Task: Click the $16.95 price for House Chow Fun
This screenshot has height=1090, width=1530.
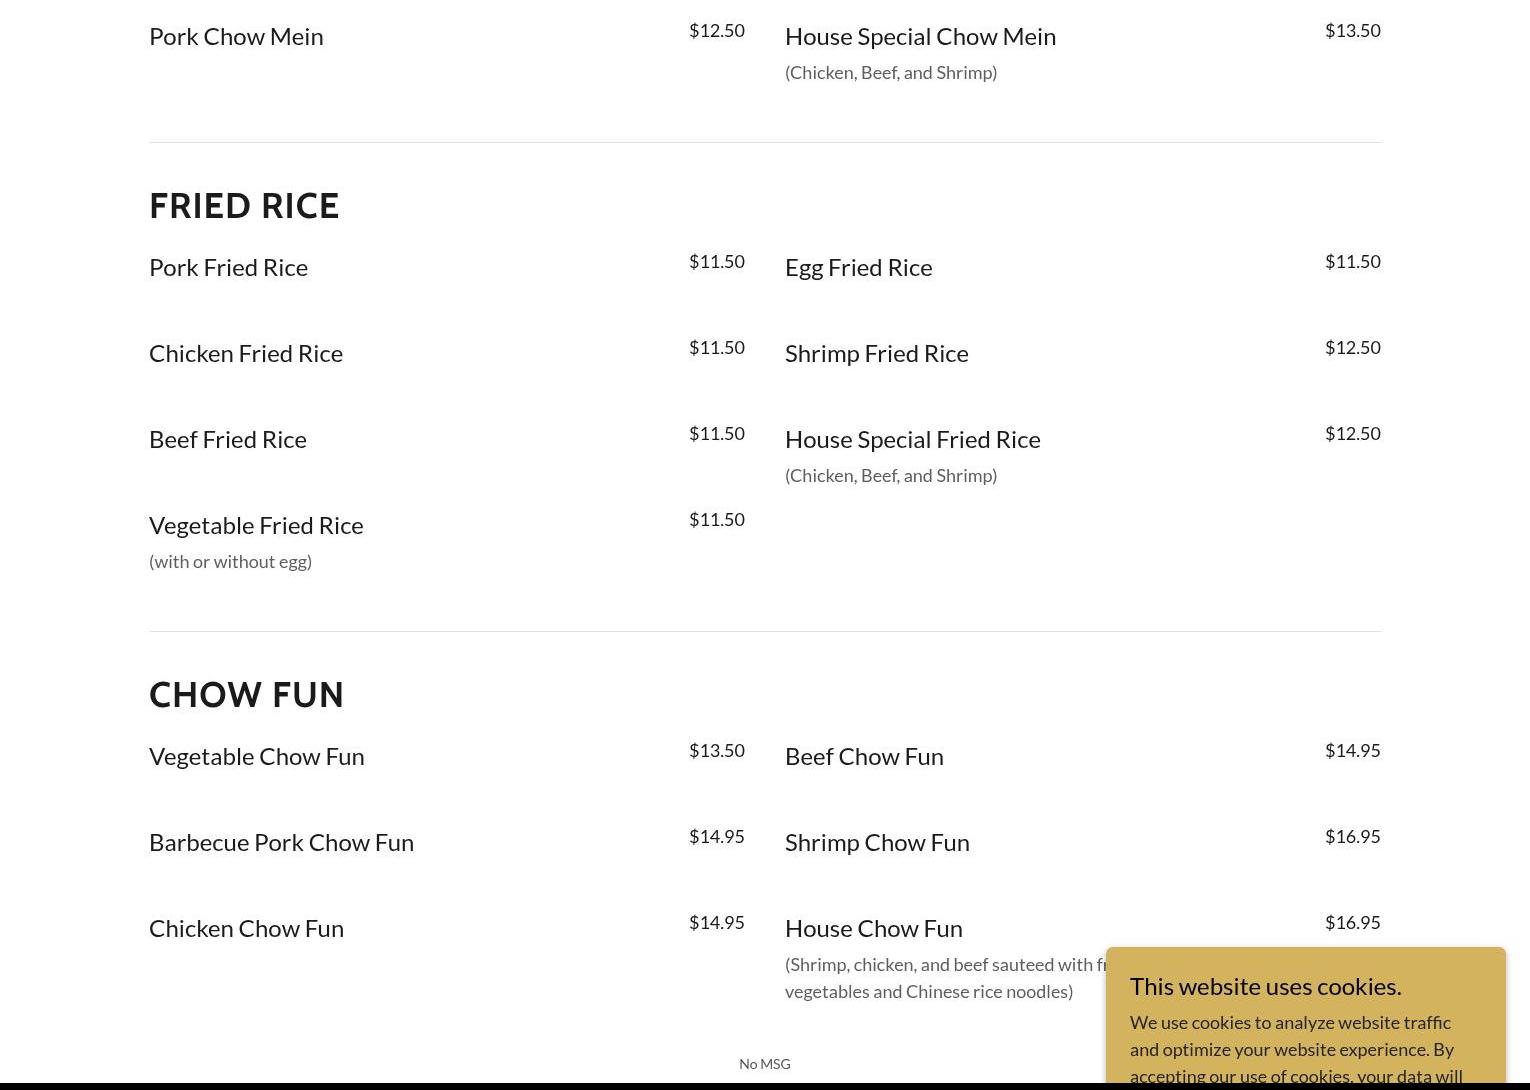Action: [x=1353, y=922]
